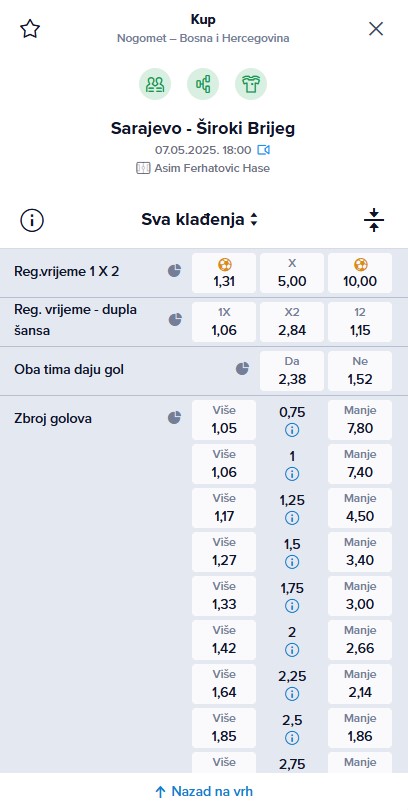Select home win odds 1,31
The height and width of the screenshot is (810, 408).
tap(224, 273)
